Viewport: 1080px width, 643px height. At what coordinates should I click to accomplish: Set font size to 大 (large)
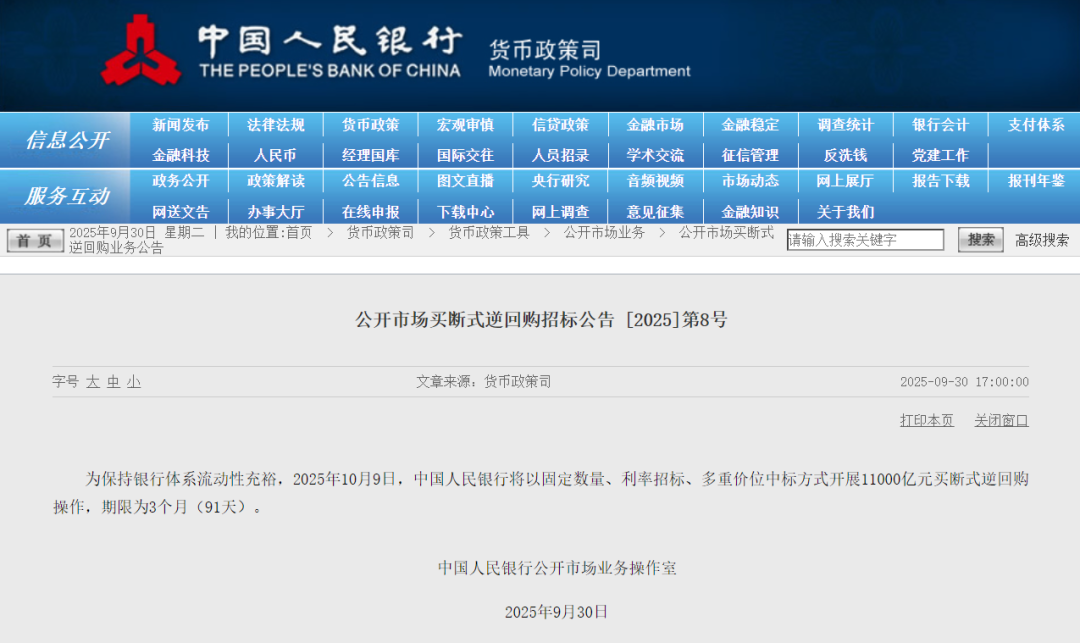(93, 382)
